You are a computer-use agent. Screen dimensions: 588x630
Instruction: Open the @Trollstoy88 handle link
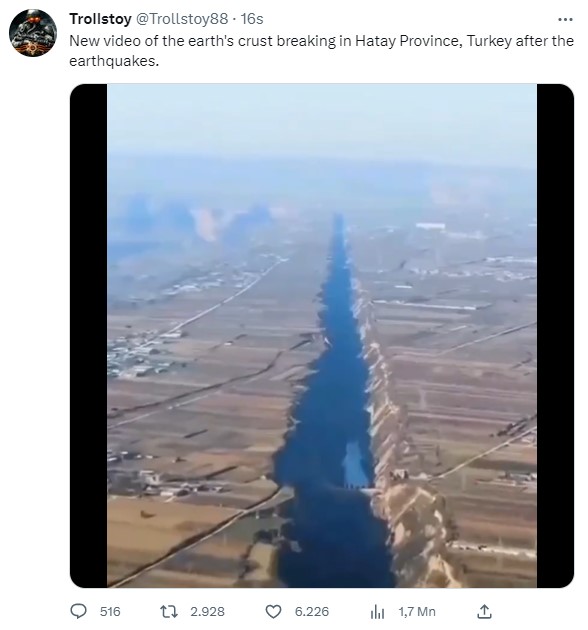183,19
